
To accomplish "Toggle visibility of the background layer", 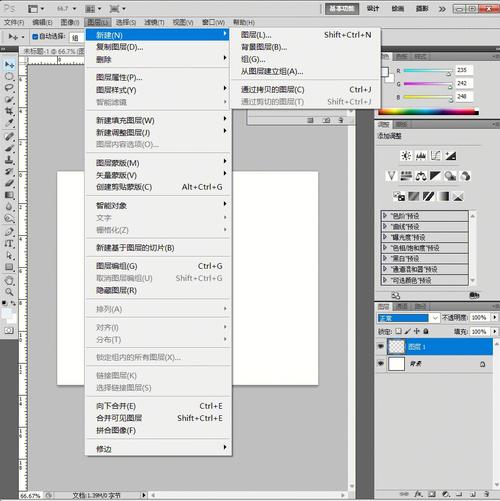I will (381, 364).
